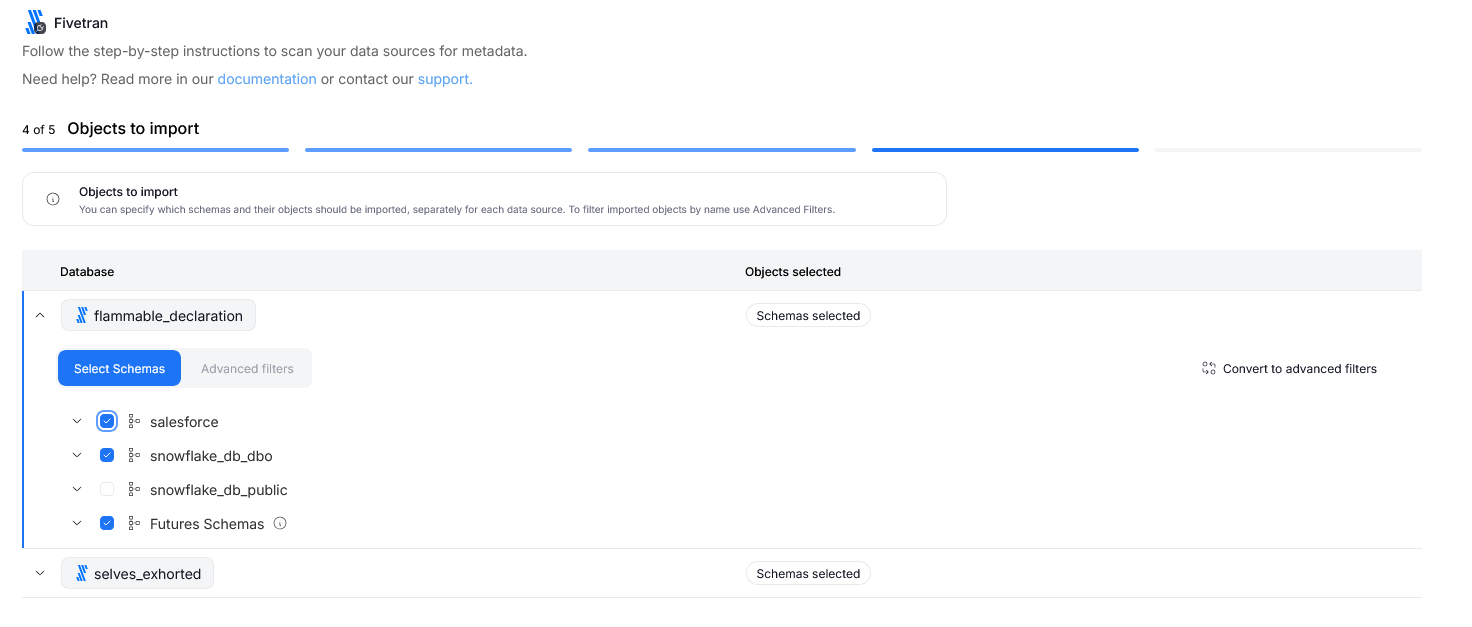Screen dimensions: 1472x627
Task: Expand the Futures Schemas chevron
Action: [77, 524]
